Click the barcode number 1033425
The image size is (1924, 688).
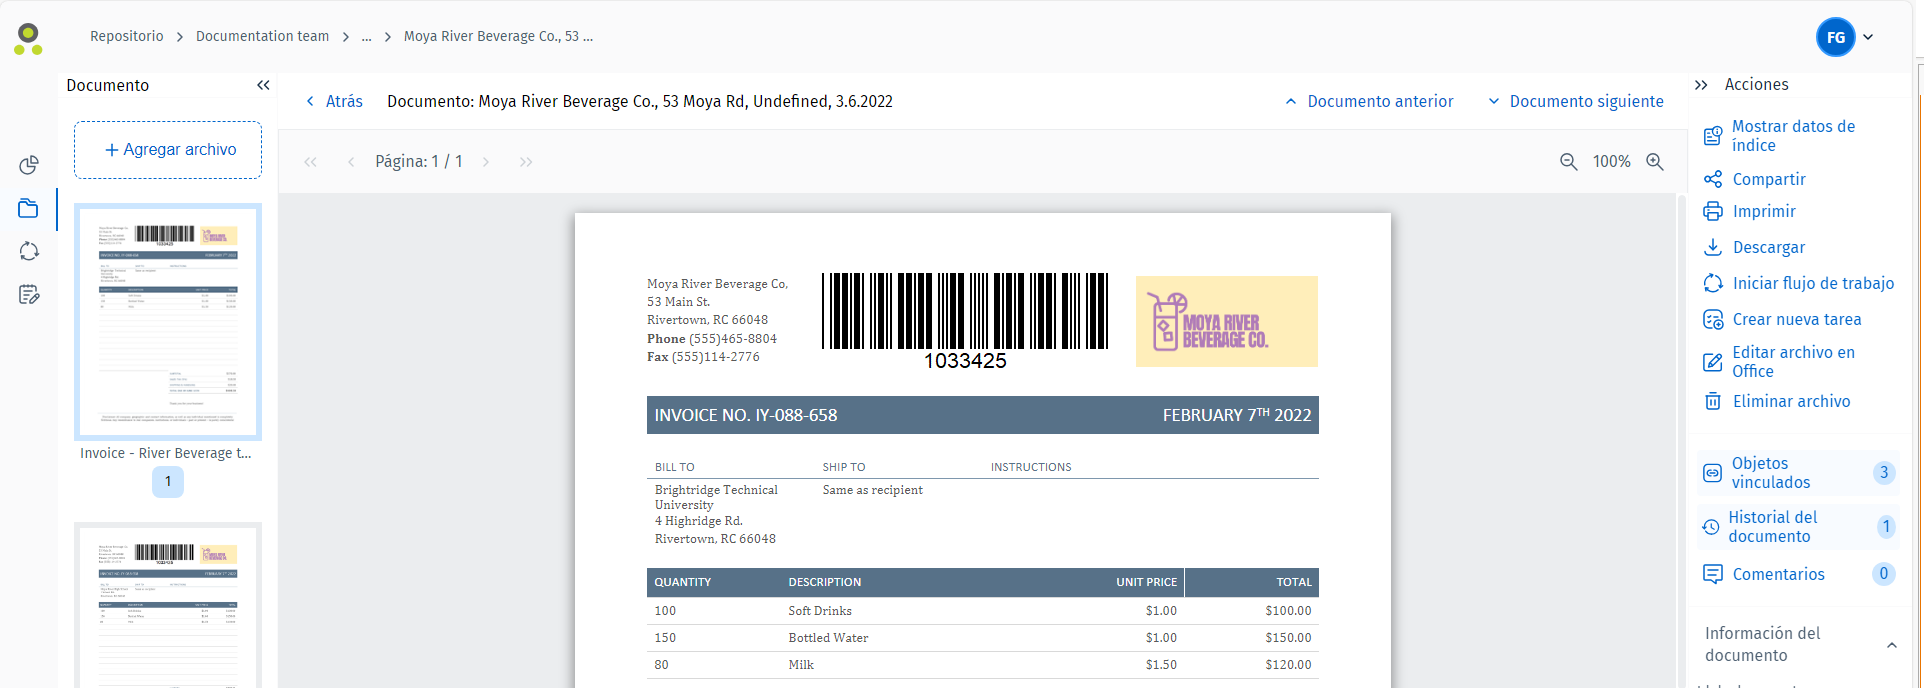click(965, 361)
